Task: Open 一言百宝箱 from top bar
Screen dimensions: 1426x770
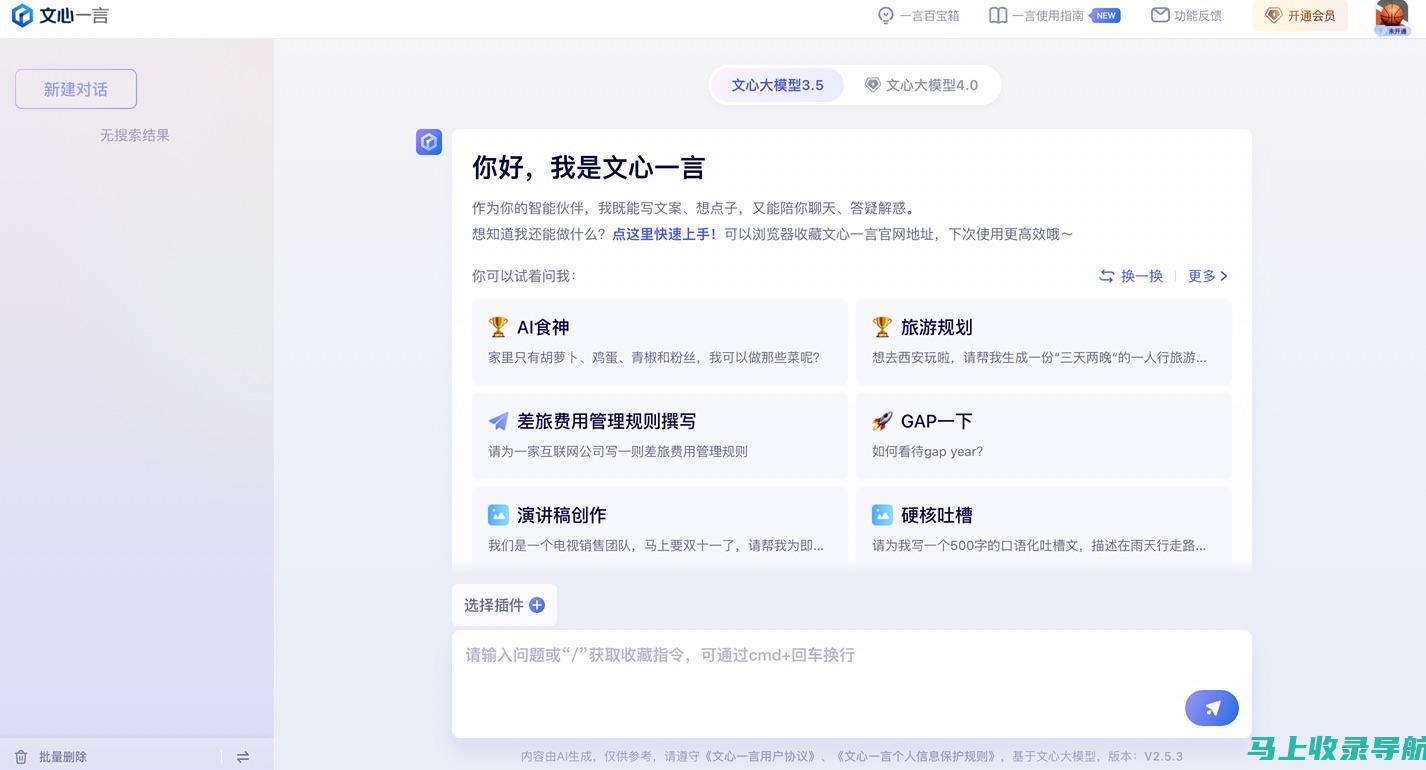Action: [x=919, y=15]
